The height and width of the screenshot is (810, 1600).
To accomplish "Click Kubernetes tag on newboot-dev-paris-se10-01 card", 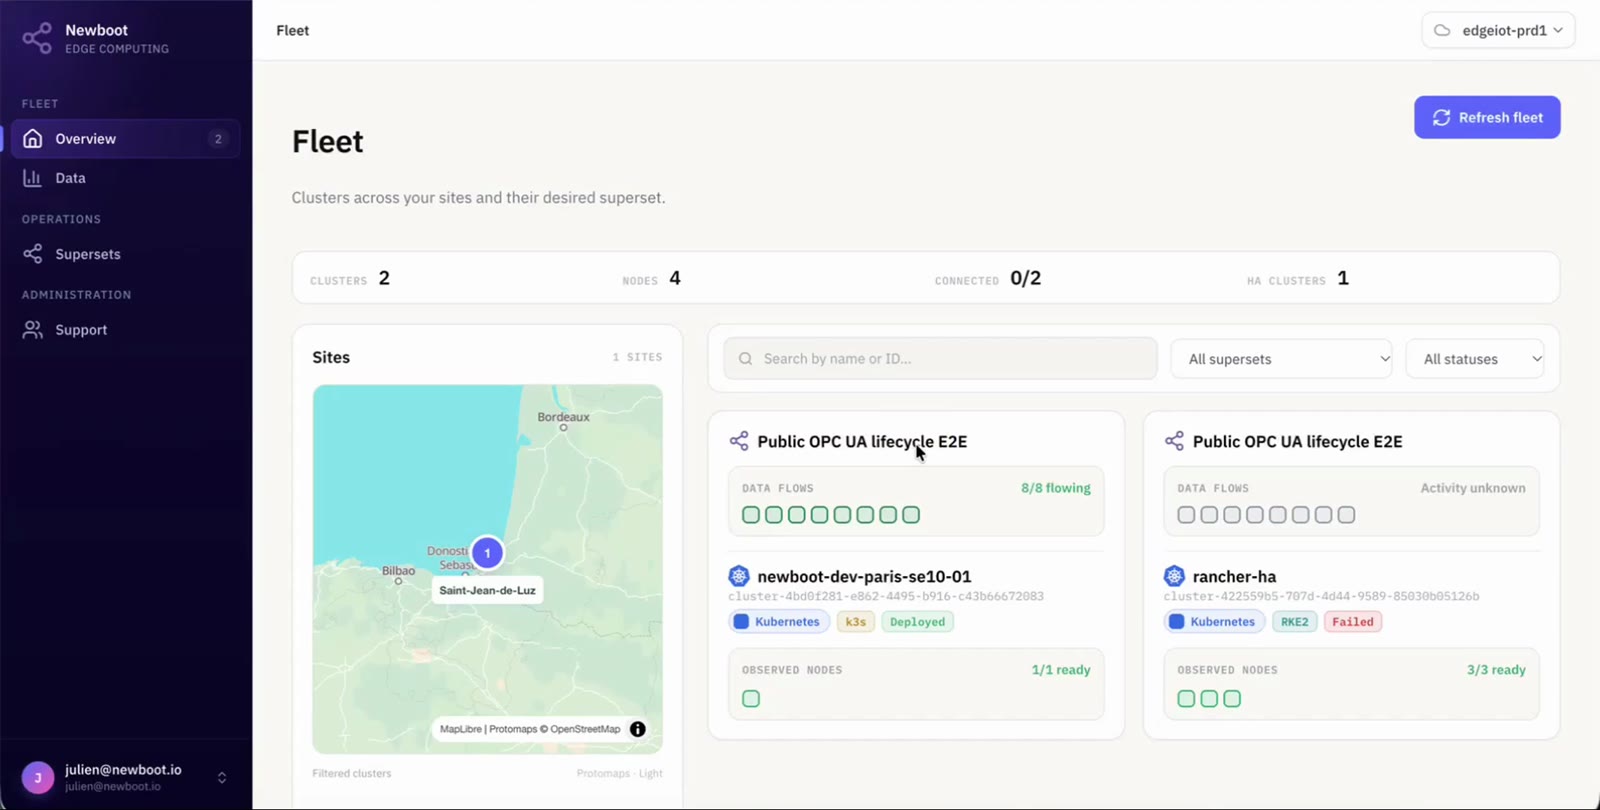I will pos(779,622).
